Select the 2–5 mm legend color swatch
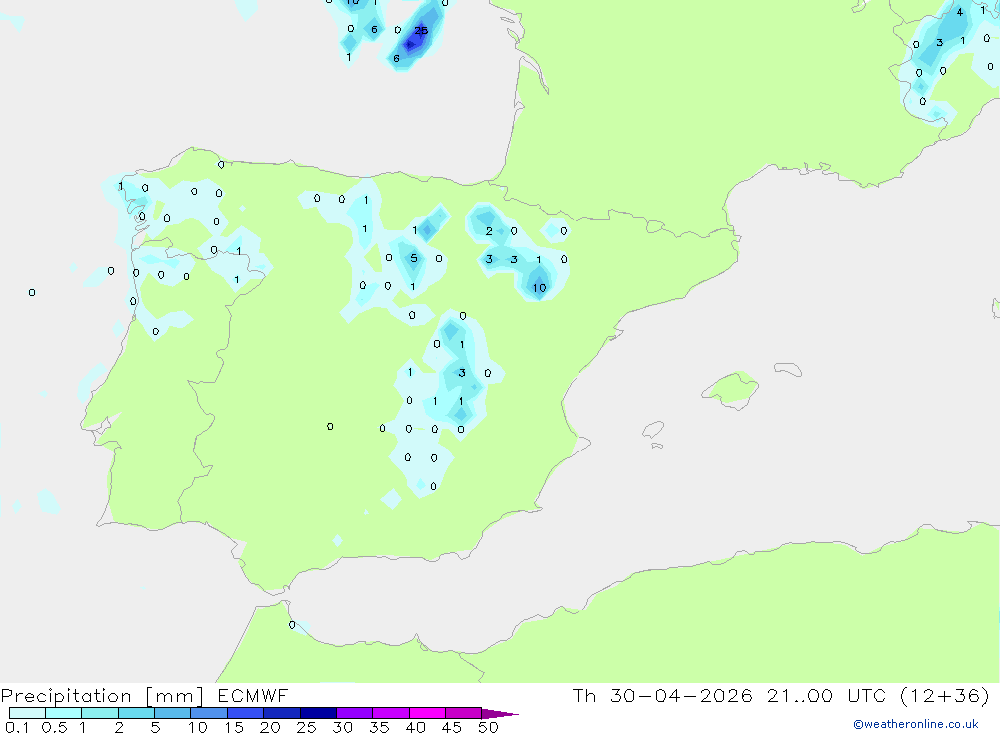The height and width of the screenshot is (733, 1000). [x=136, y=713]
